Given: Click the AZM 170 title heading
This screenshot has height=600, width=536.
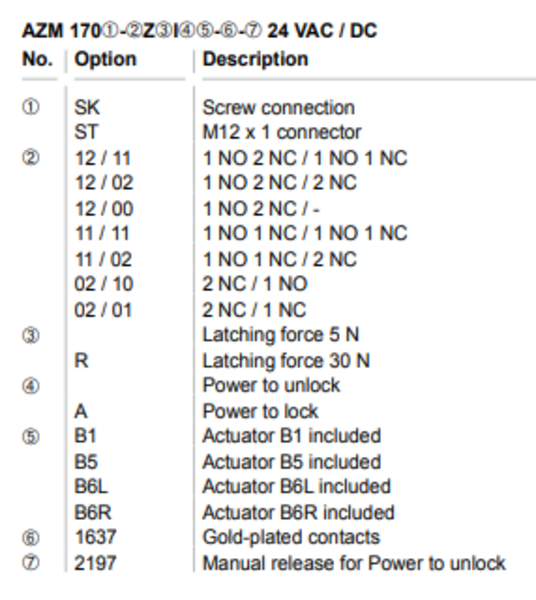Looking at the screenshot, I should point(200,31).
